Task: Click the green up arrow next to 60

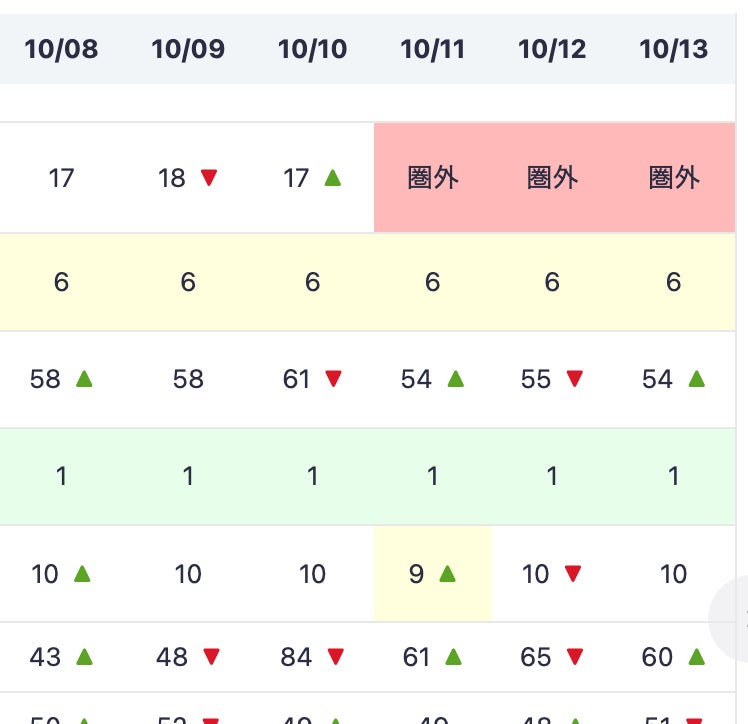Action: click(x=697, y=657)
